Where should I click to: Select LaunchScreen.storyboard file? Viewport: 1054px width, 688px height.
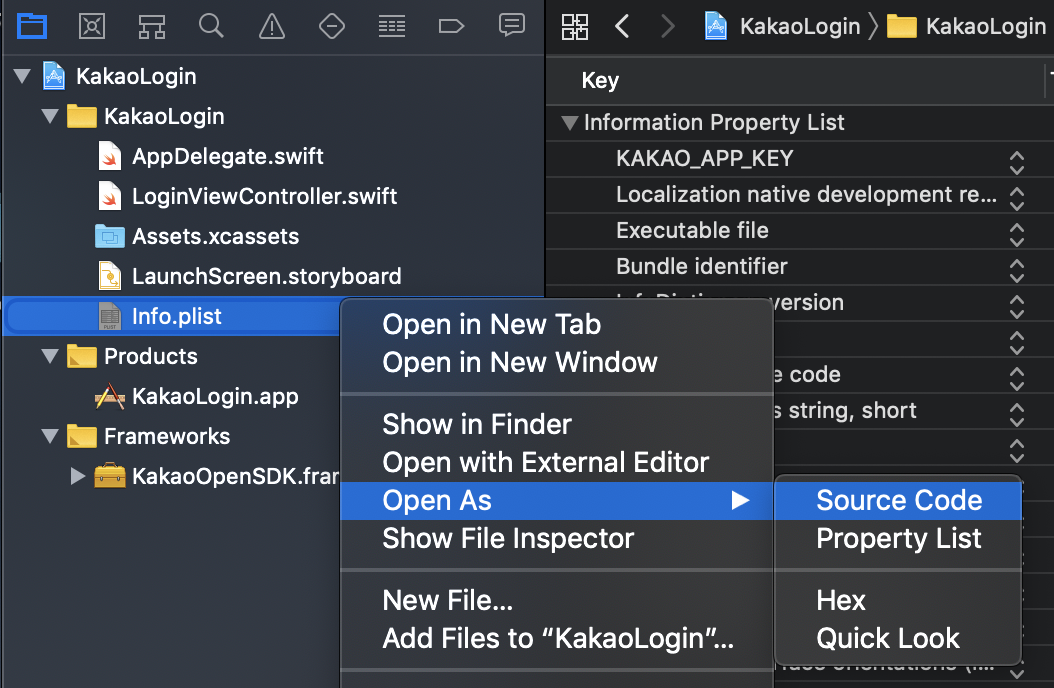pyautogui.click(x=266, y=275)
